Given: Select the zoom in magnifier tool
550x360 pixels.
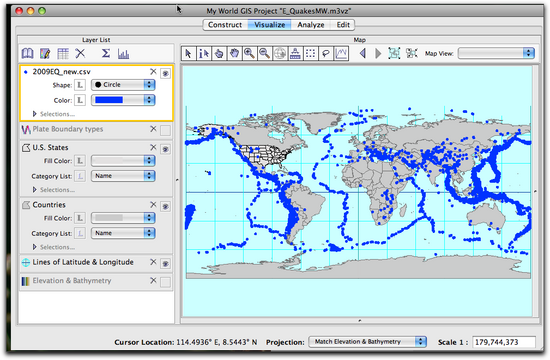Looking at the screenshot, I should click(249, 54).
